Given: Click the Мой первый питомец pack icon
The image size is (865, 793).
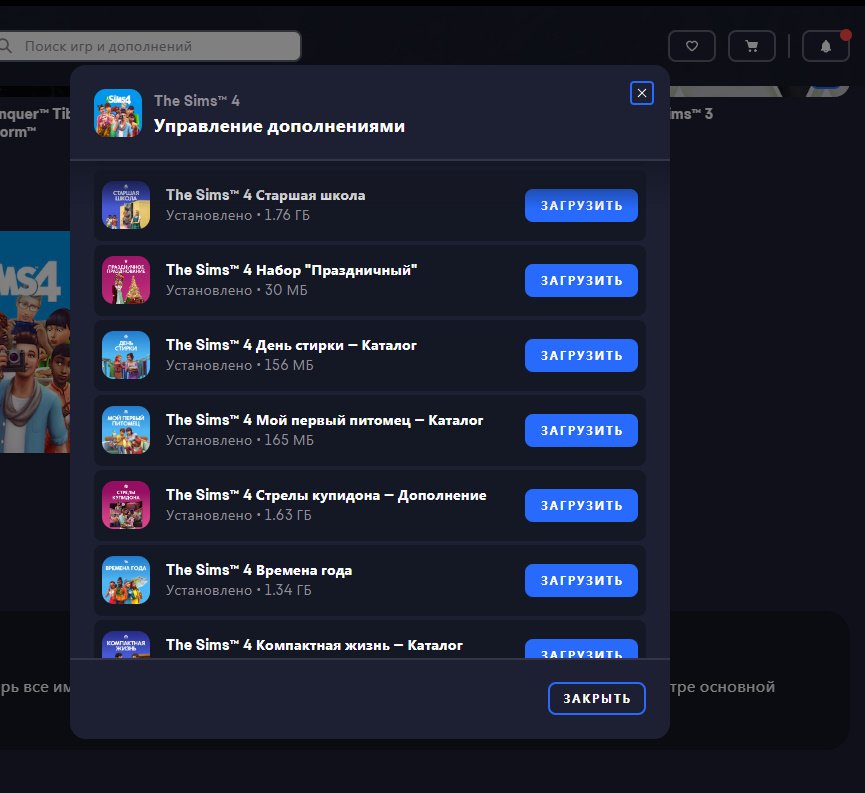Looking at the screenshot, I should click(126, 430).
